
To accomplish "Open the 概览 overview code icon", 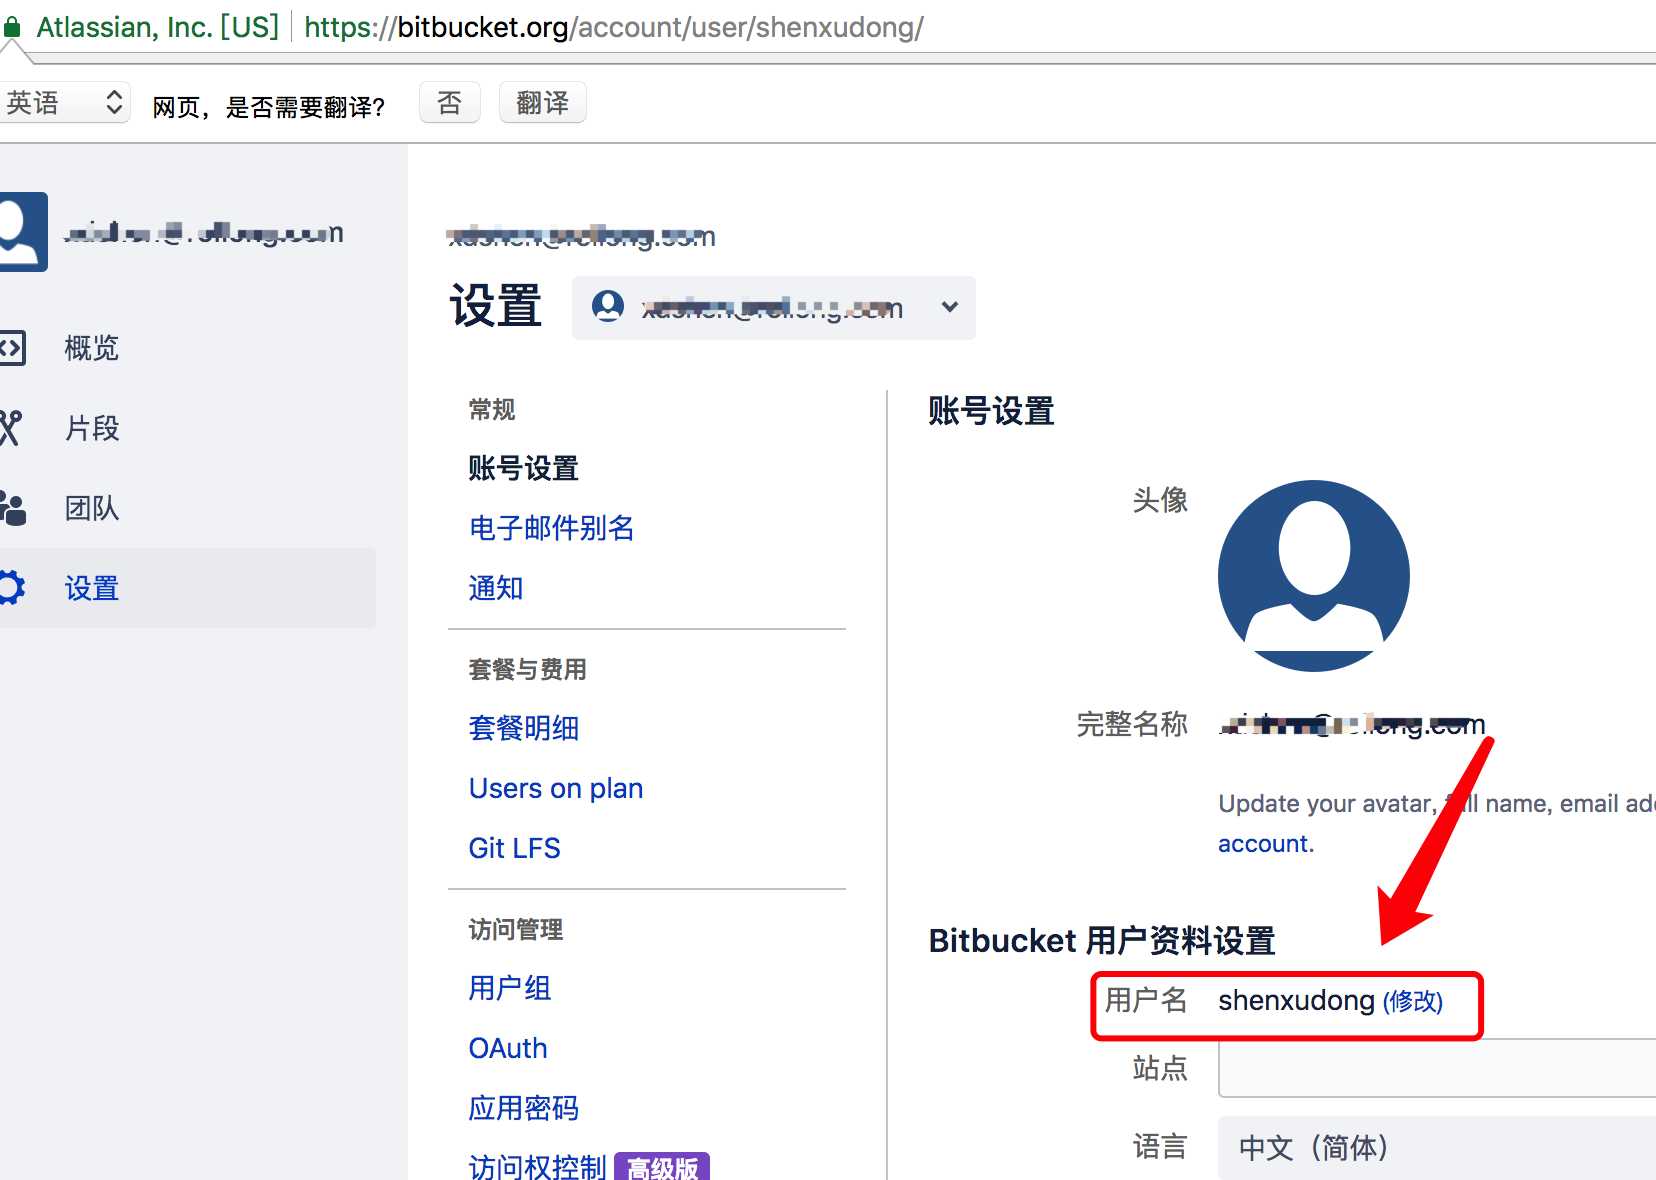I will tap(12, 348).
